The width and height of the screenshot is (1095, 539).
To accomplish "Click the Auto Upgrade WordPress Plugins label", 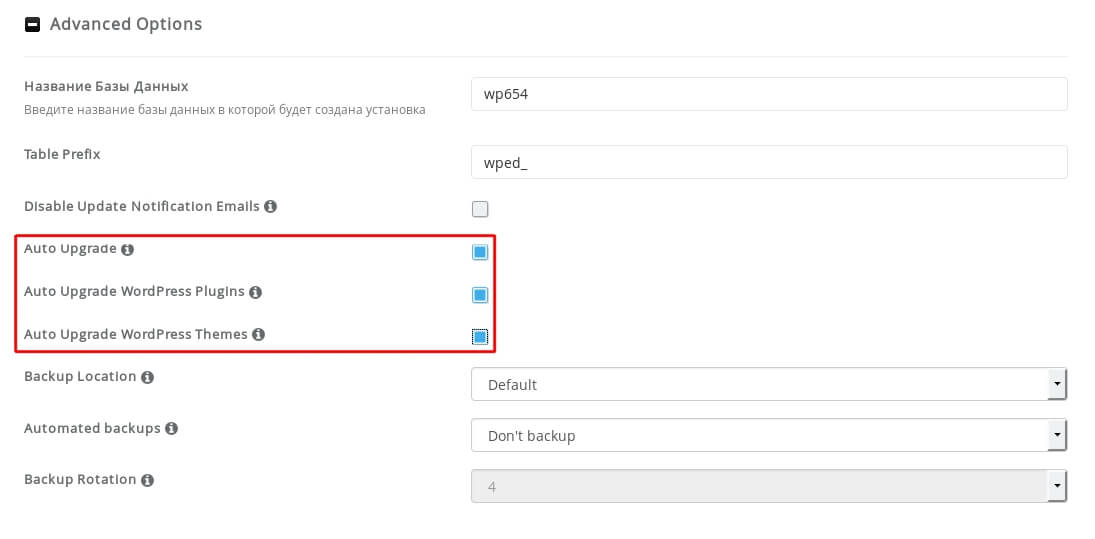I will (134, 291).
